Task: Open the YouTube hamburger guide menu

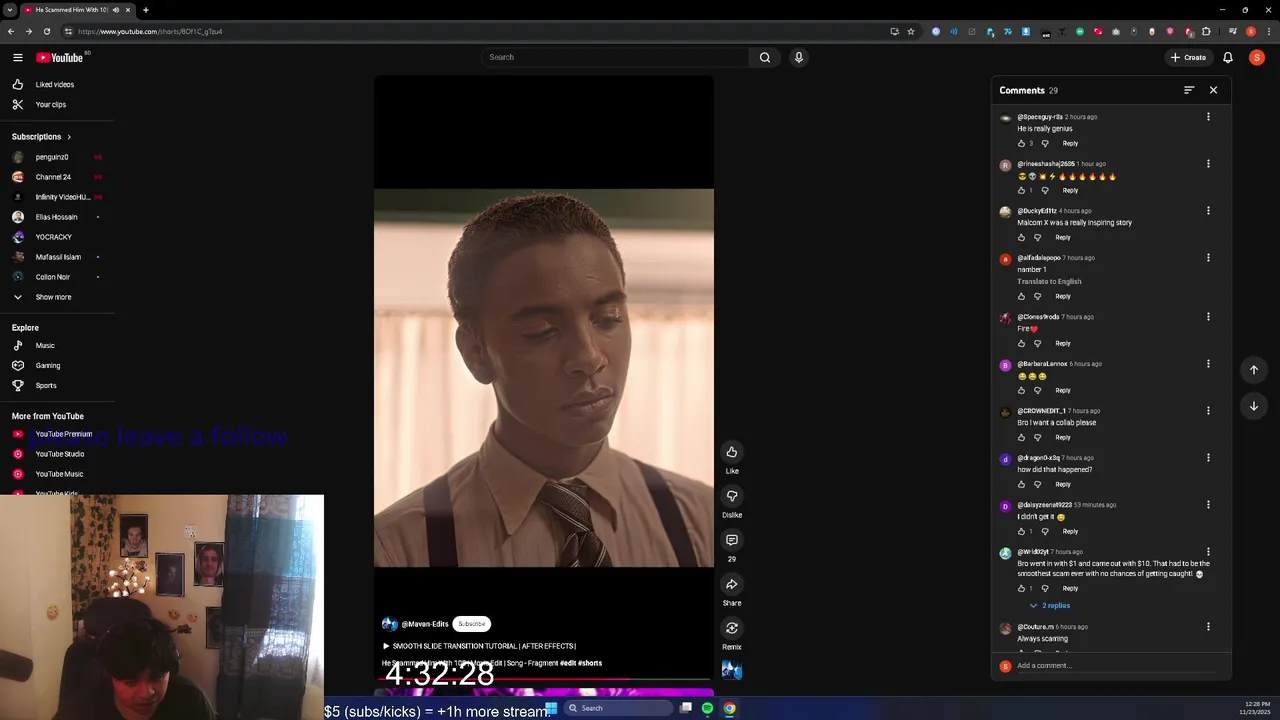Action: (18, 57)
